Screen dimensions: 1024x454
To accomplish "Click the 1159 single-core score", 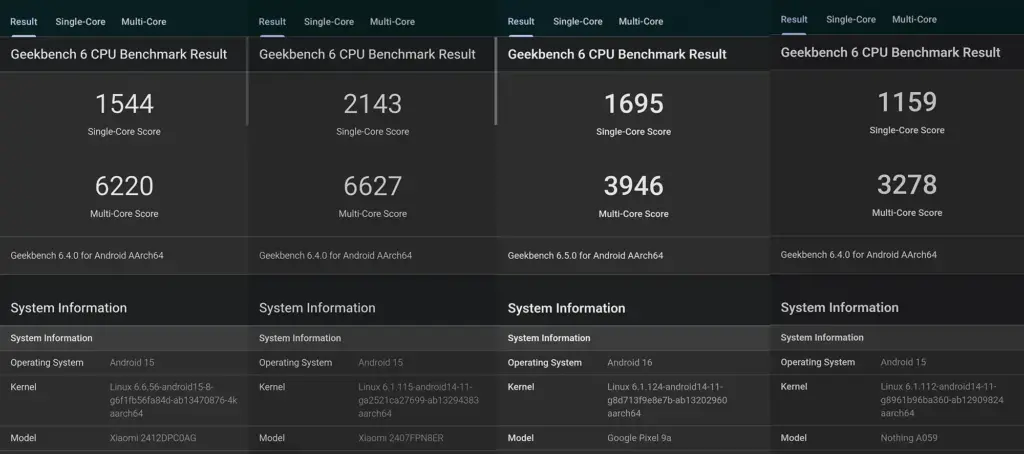I will coord(907,102).
